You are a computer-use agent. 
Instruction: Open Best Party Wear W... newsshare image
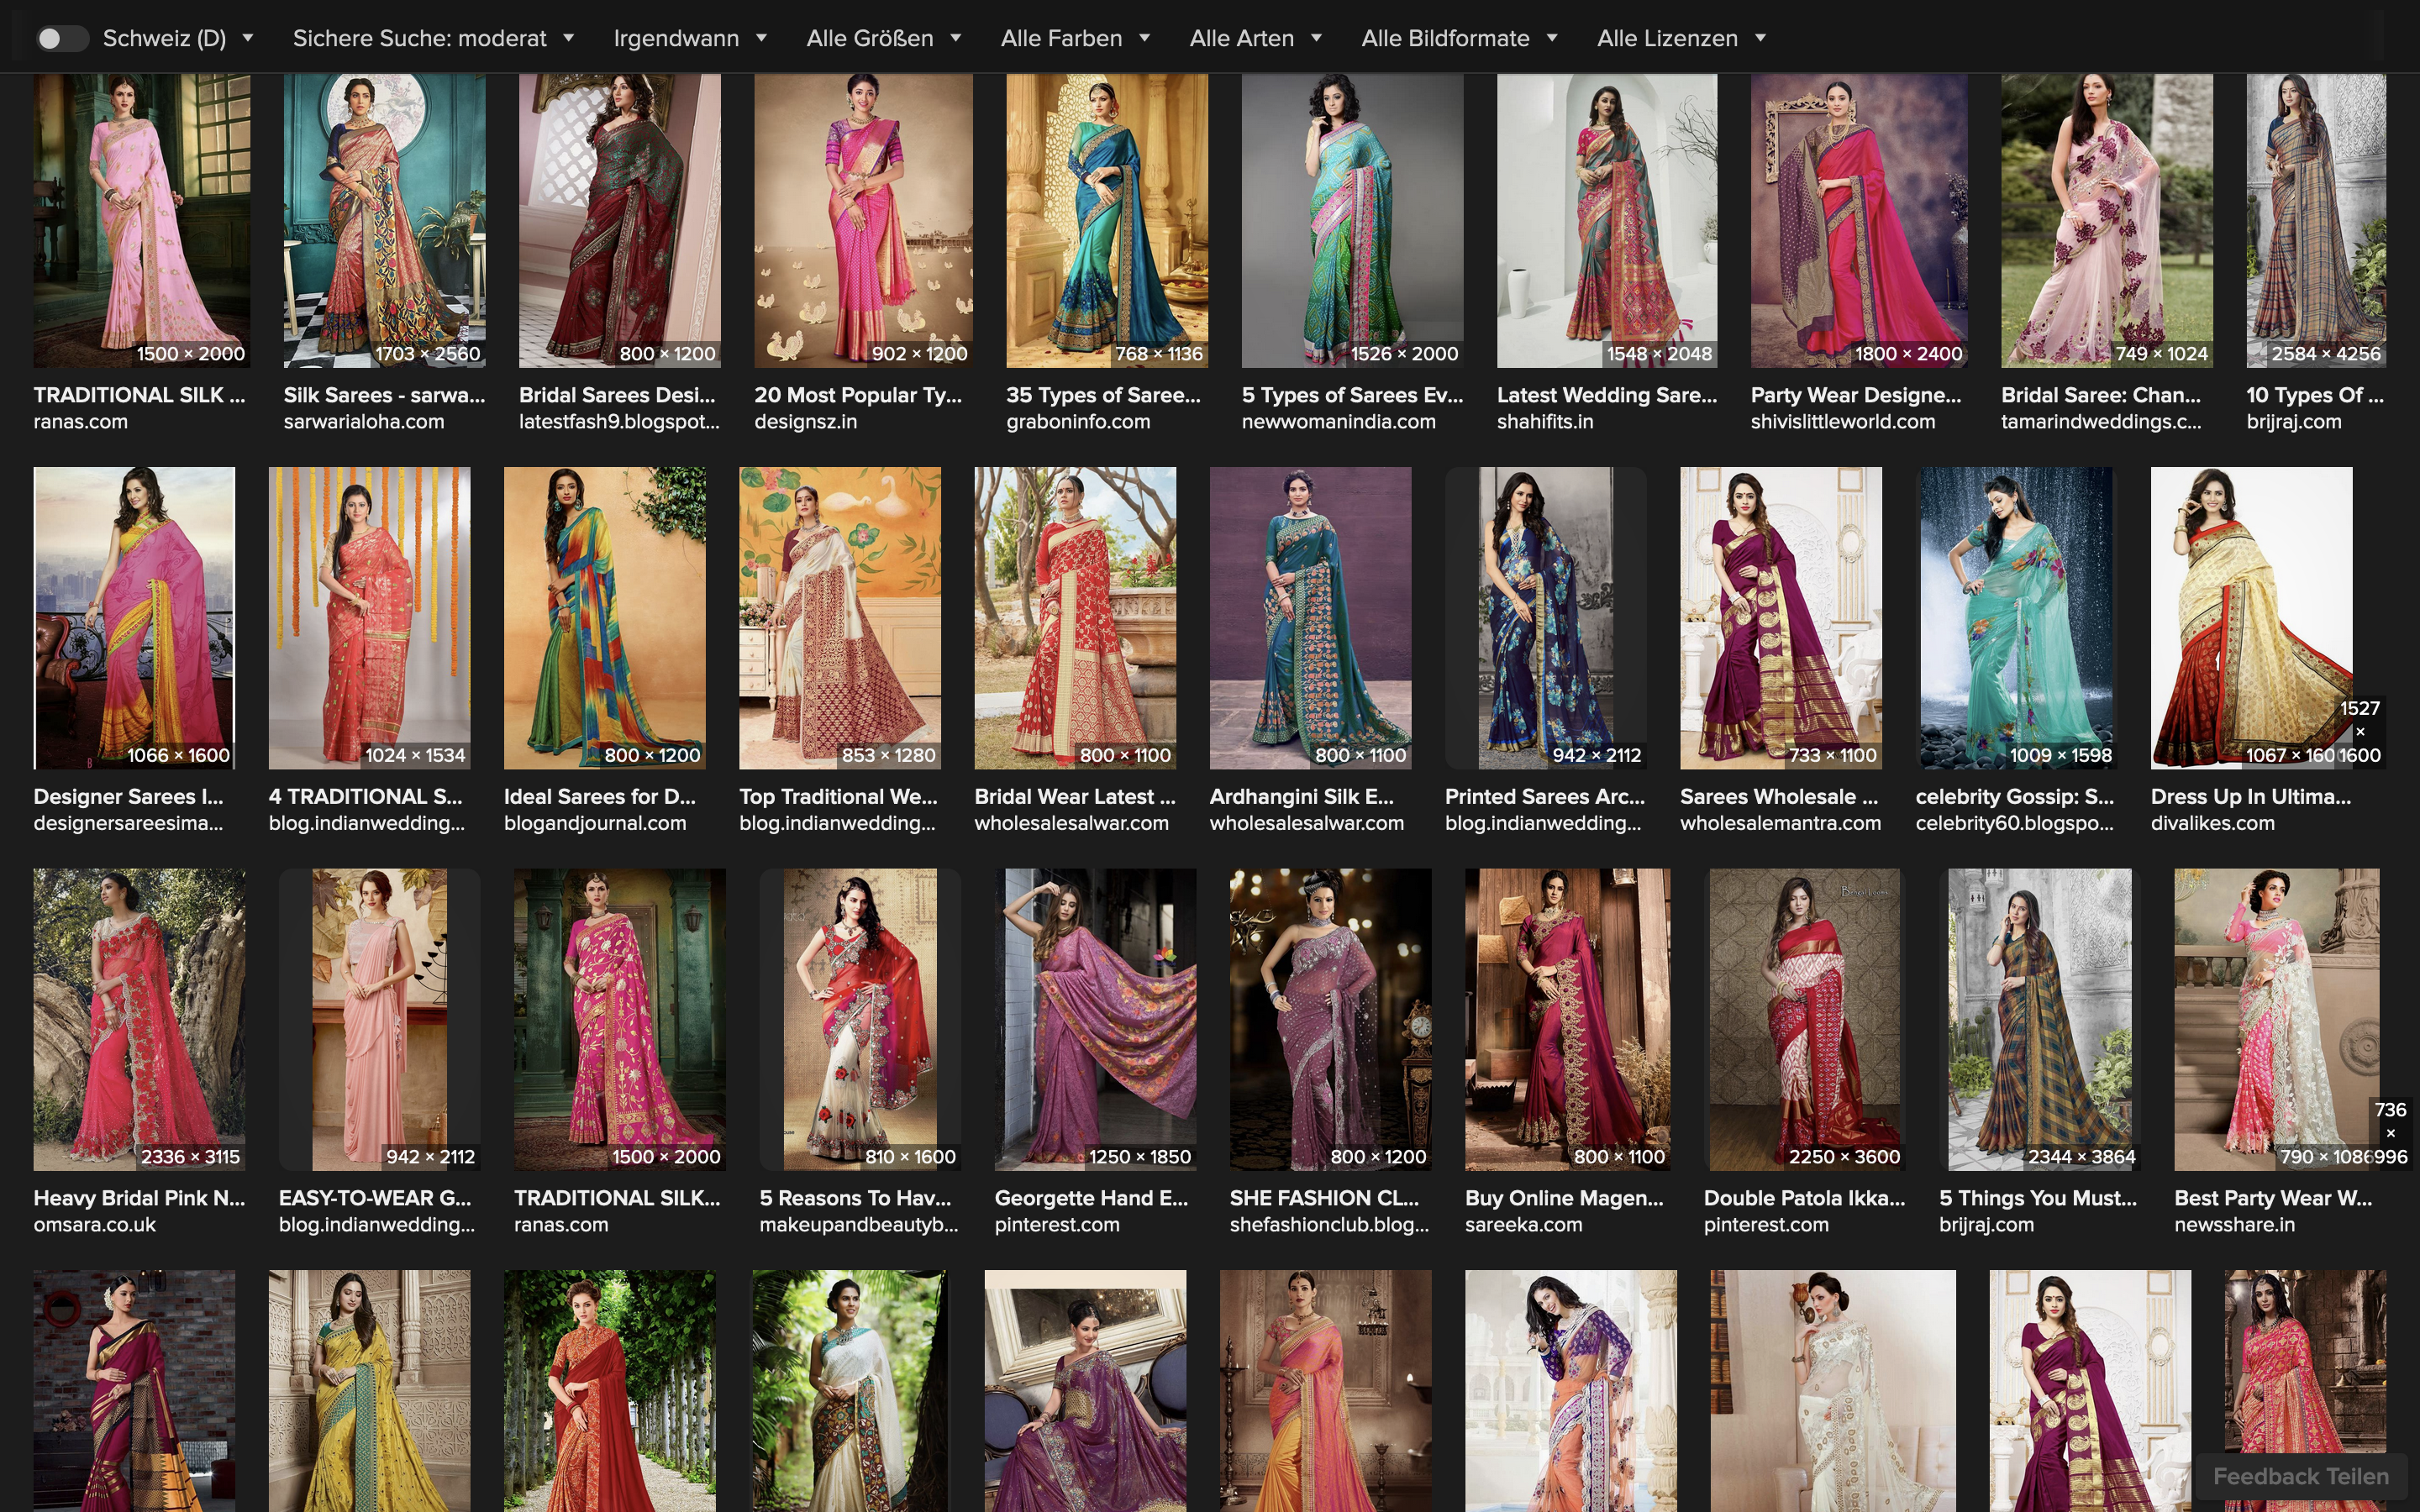click(2276, 1020)
